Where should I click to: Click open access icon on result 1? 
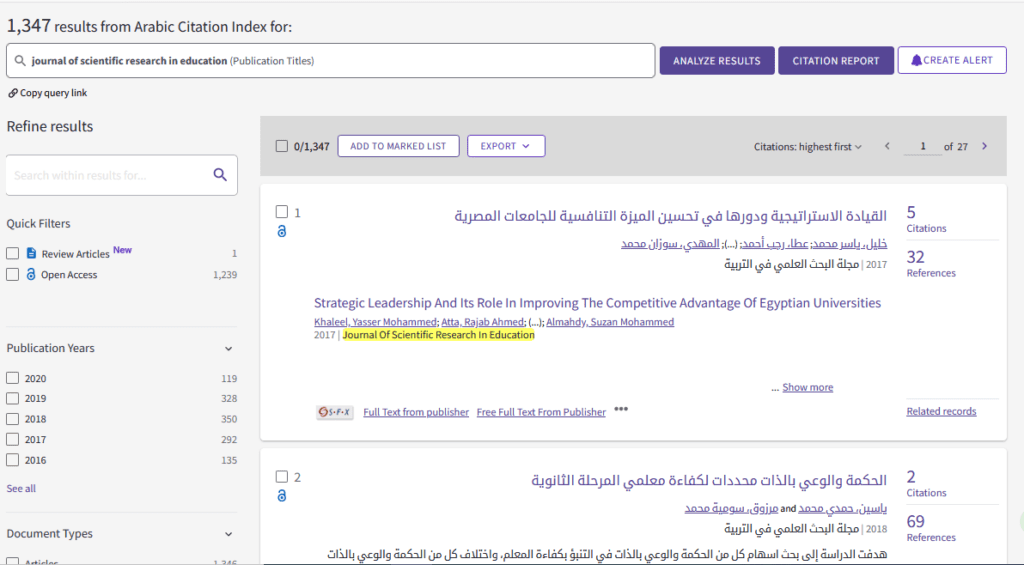[x=282, y=231]
